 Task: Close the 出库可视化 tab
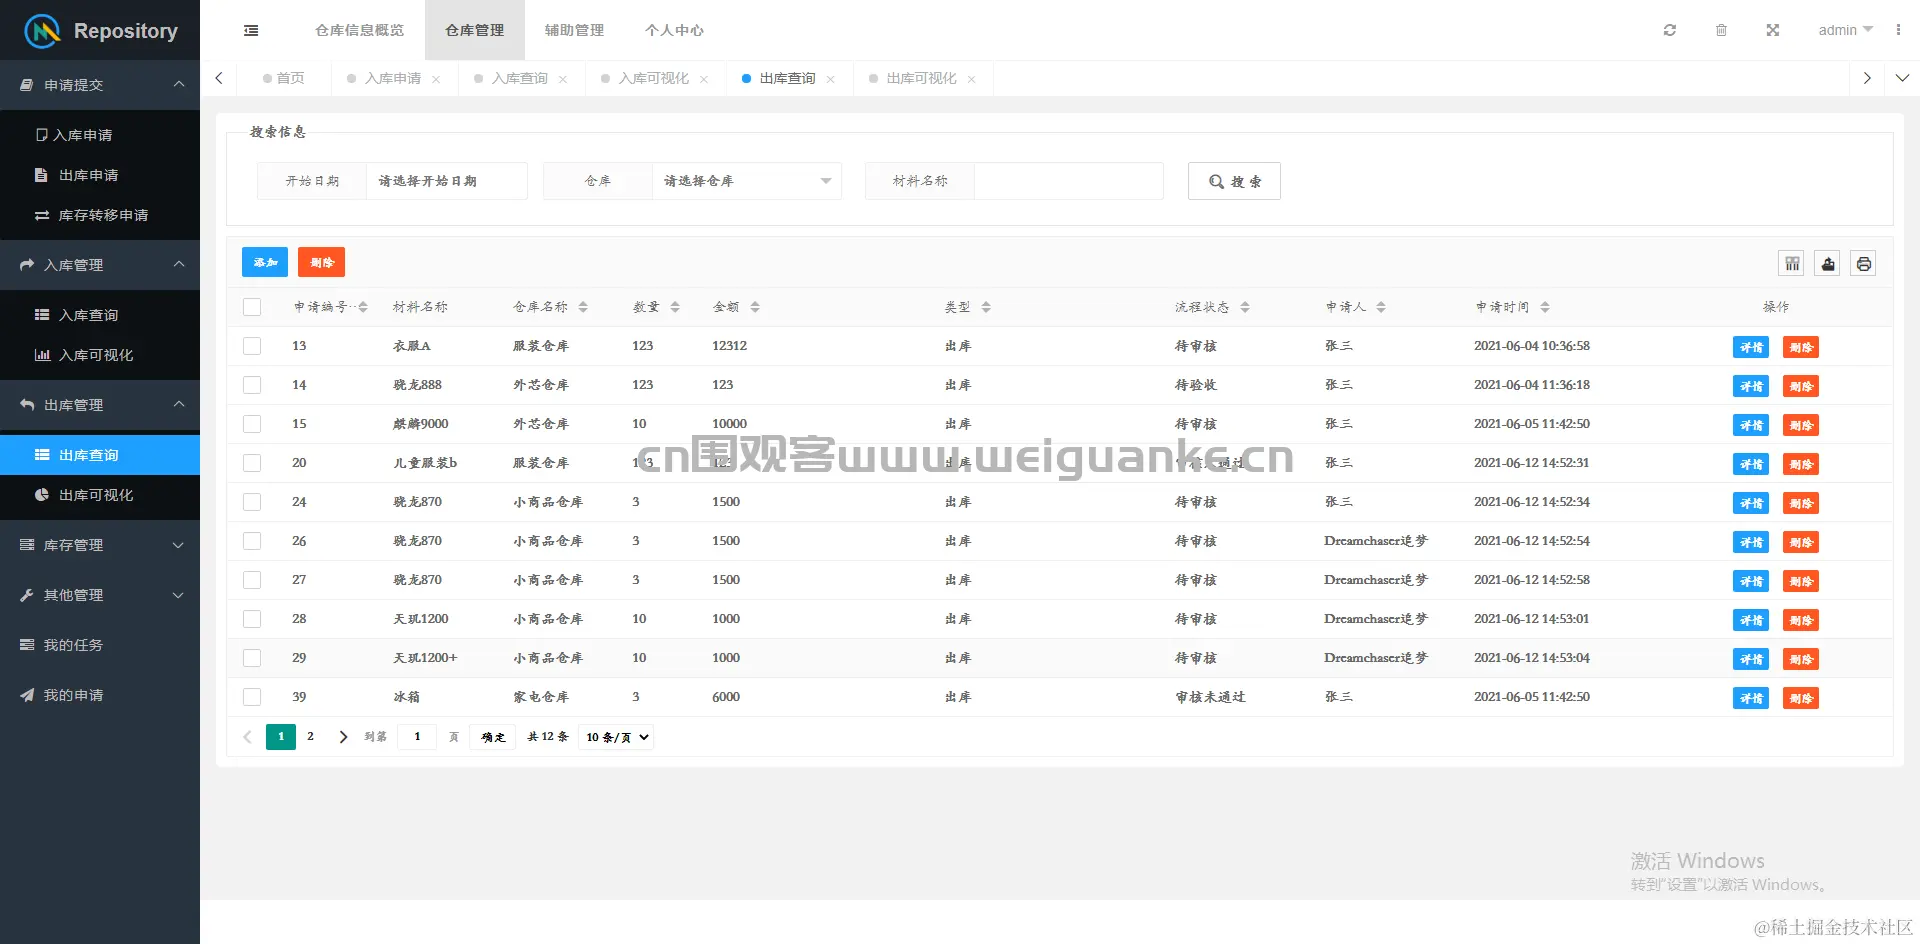click(x=971, y=79)
